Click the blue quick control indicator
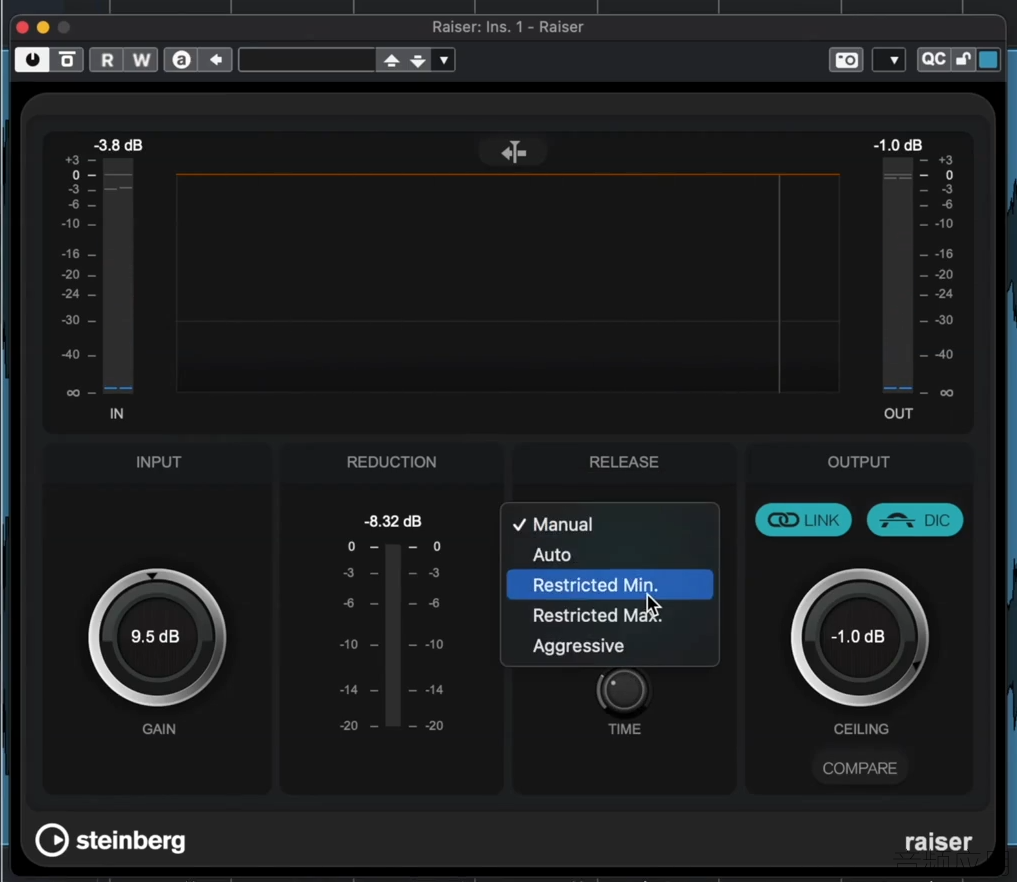Image resolution: width=1017 pixels, height=882 pixels. [988, 59]
